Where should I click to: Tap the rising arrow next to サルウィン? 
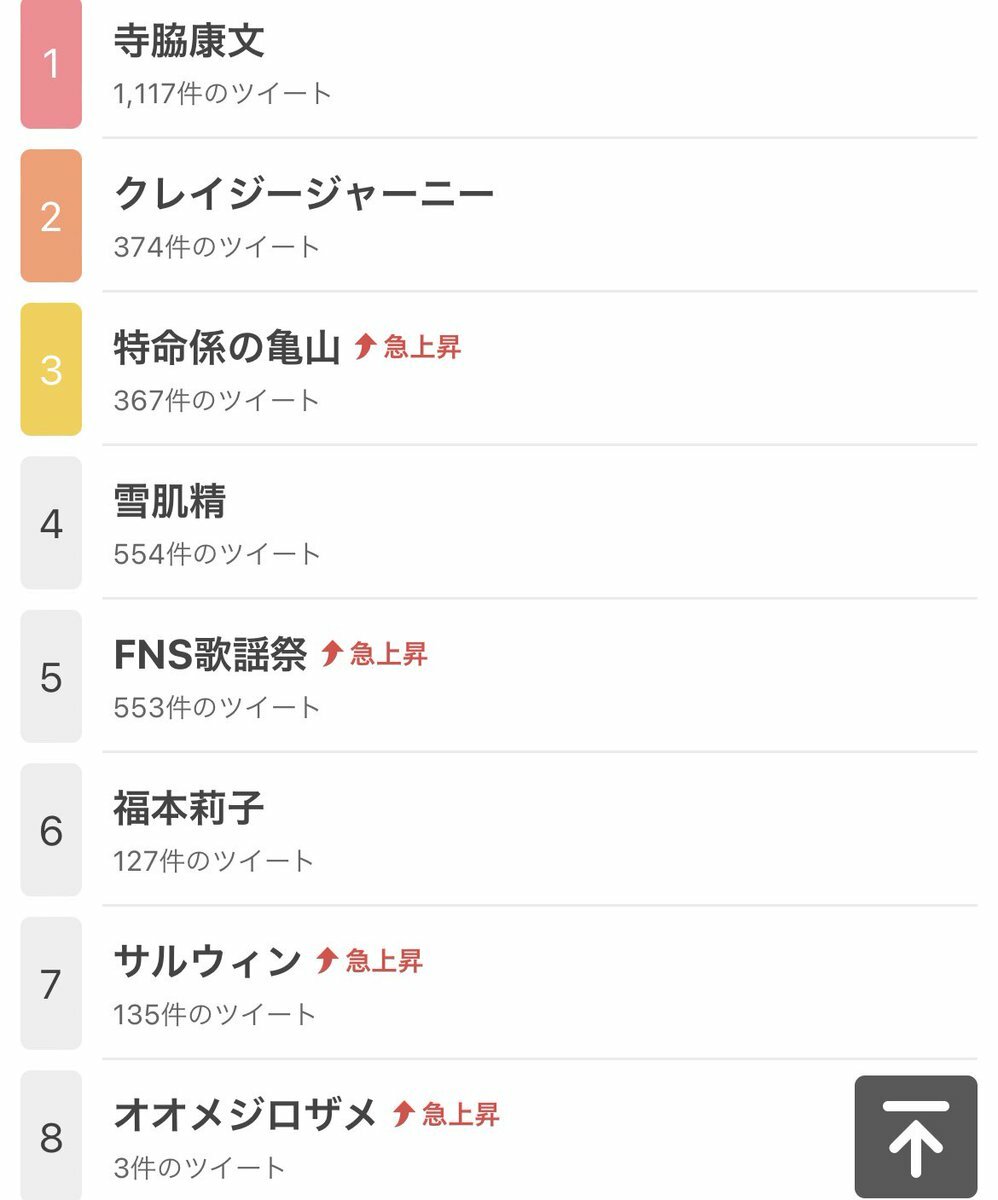click(326, 961)
